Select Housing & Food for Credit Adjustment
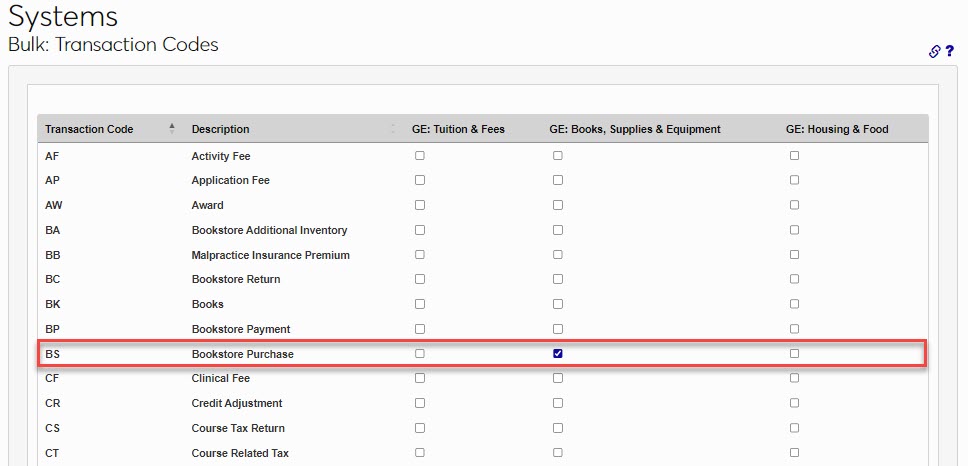This screenshot has width=968, height=466. click(794, 403)
